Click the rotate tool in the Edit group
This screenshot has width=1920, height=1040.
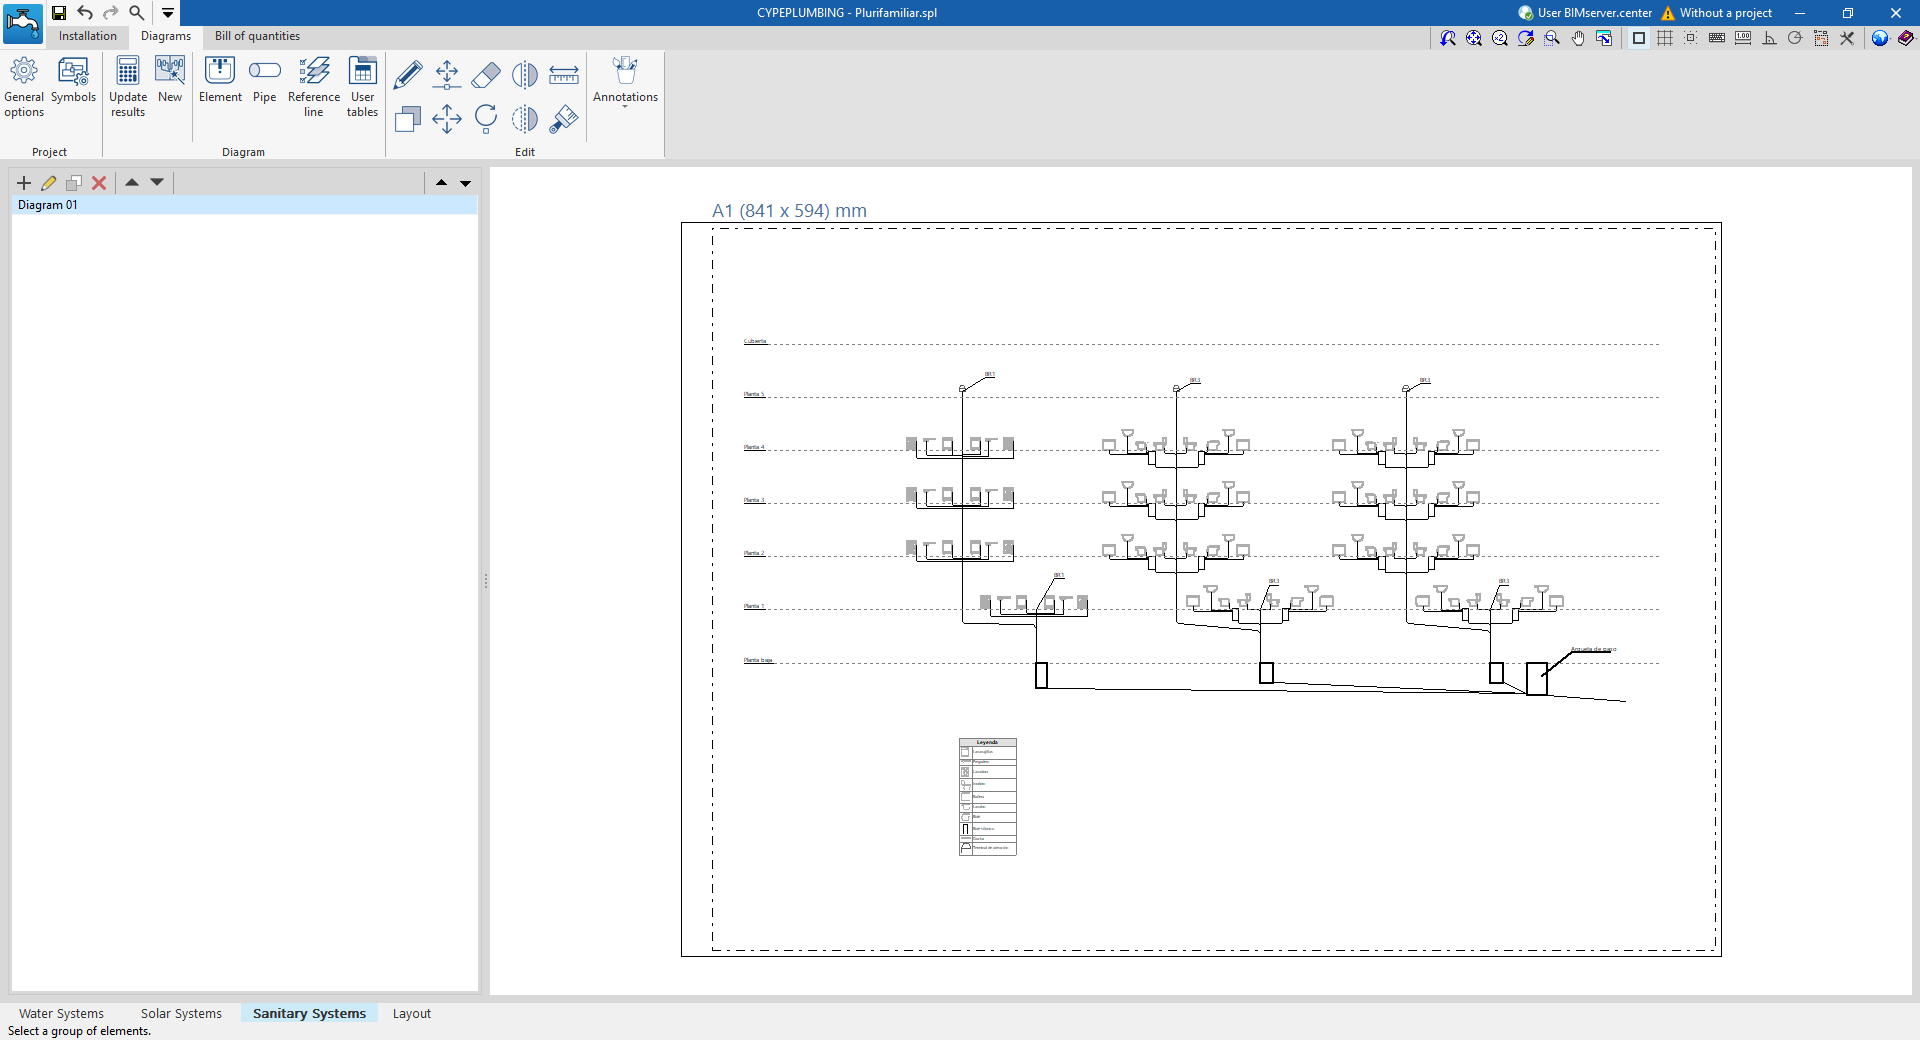tap(486, 119)
